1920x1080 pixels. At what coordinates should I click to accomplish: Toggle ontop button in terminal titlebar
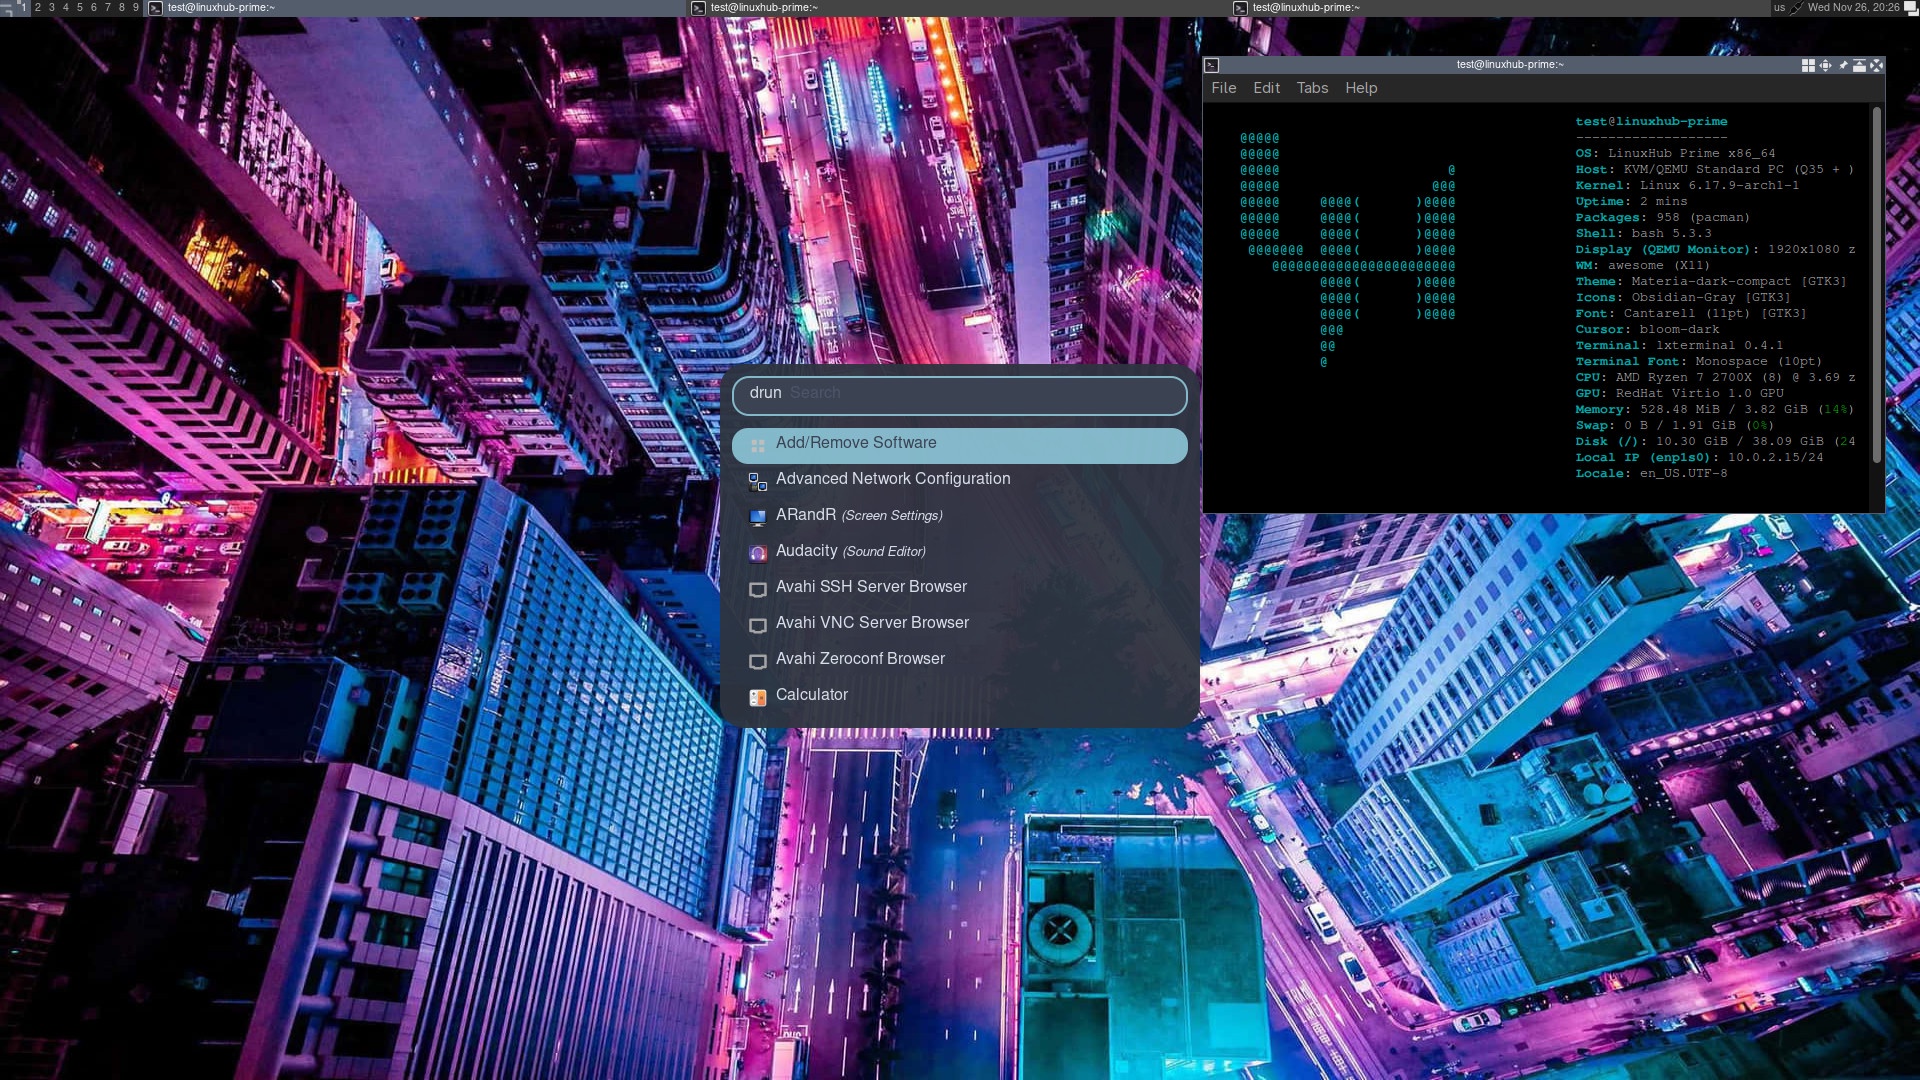(x=1859, y=65)
